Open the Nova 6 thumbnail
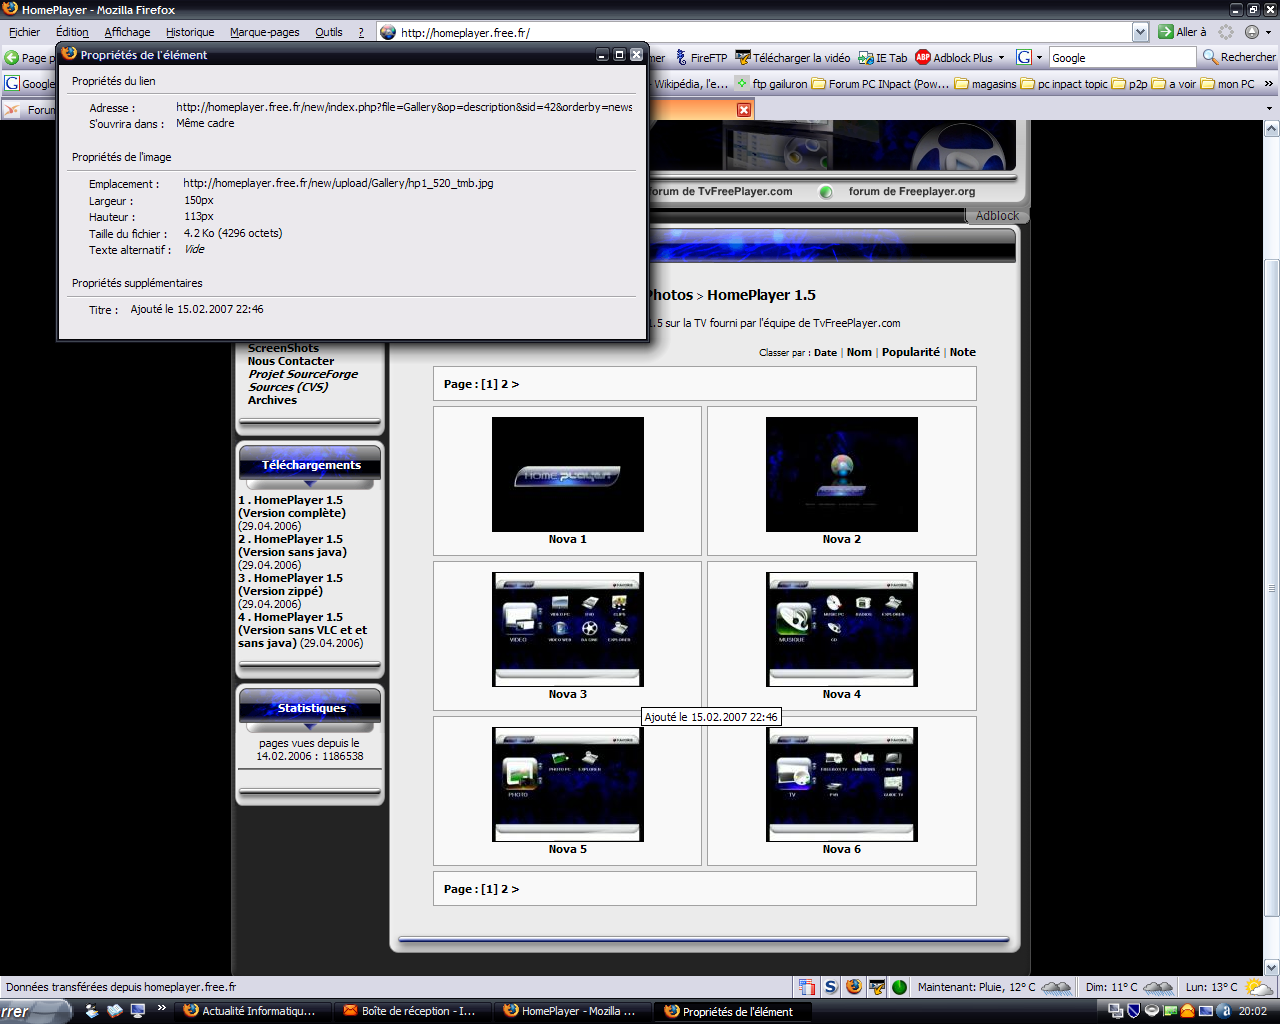1280x1024 pixels. pos(841,784)
